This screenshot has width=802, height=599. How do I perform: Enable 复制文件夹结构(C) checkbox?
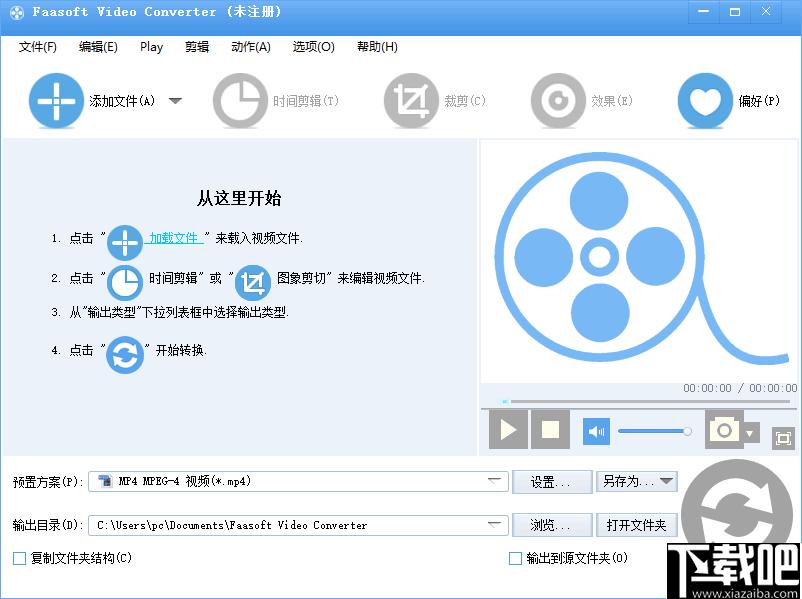(19, 558)
